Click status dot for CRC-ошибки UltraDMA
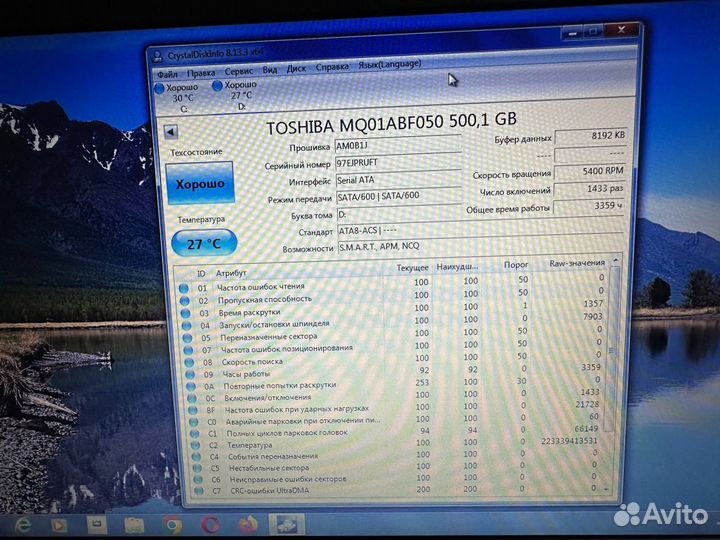Viewport: 720px width, 540px height. click(x=199, y=491)
